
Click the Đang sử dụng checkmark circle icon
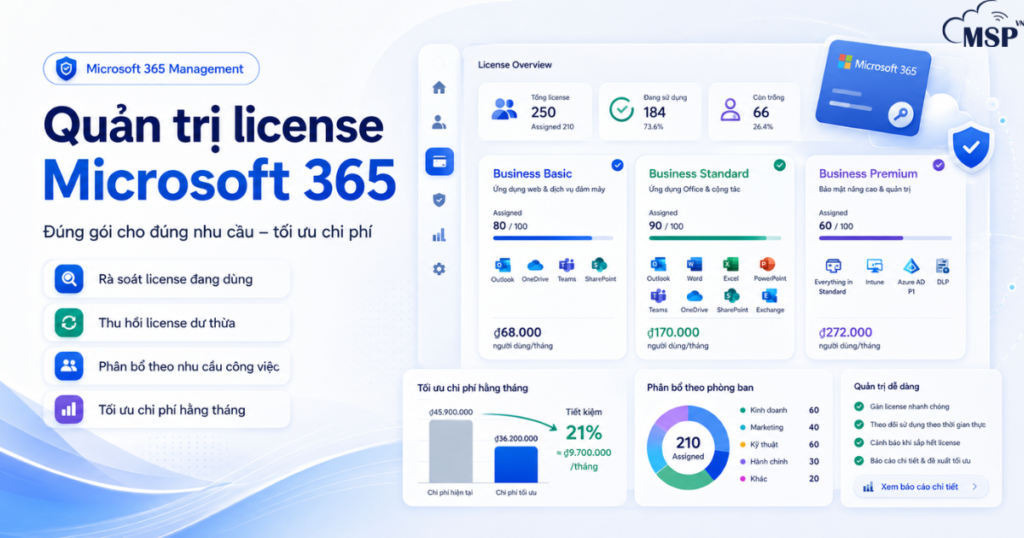[x=621, y=110]
